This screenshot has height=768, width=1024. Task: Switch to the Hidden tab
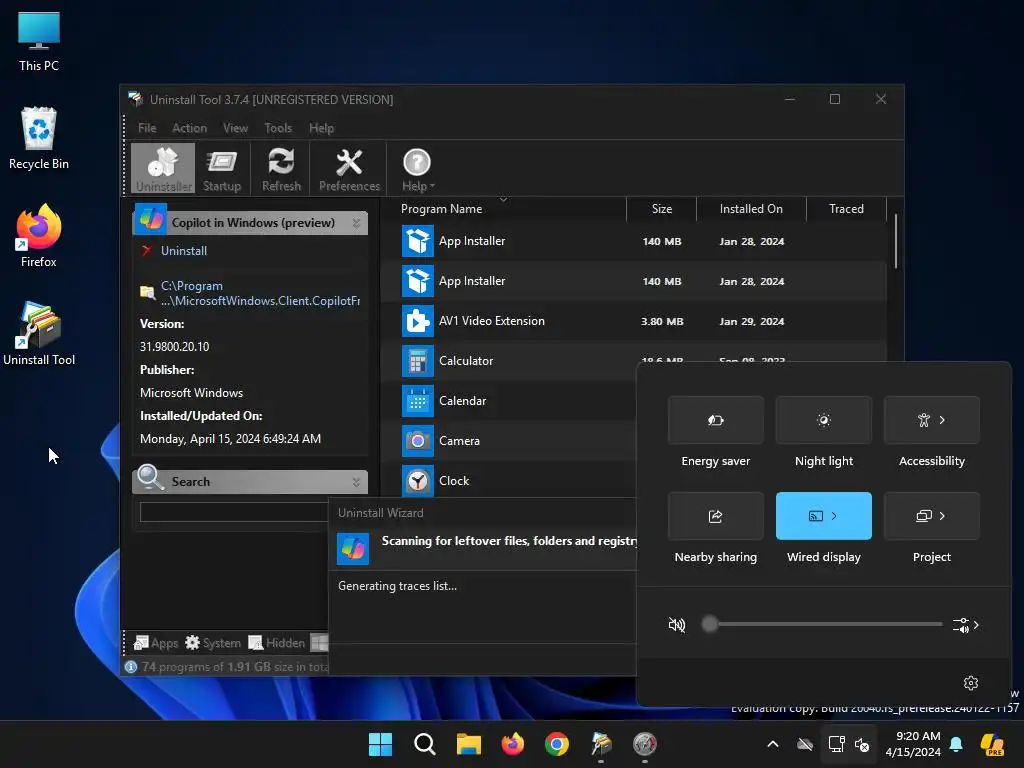tap(276, 643)
